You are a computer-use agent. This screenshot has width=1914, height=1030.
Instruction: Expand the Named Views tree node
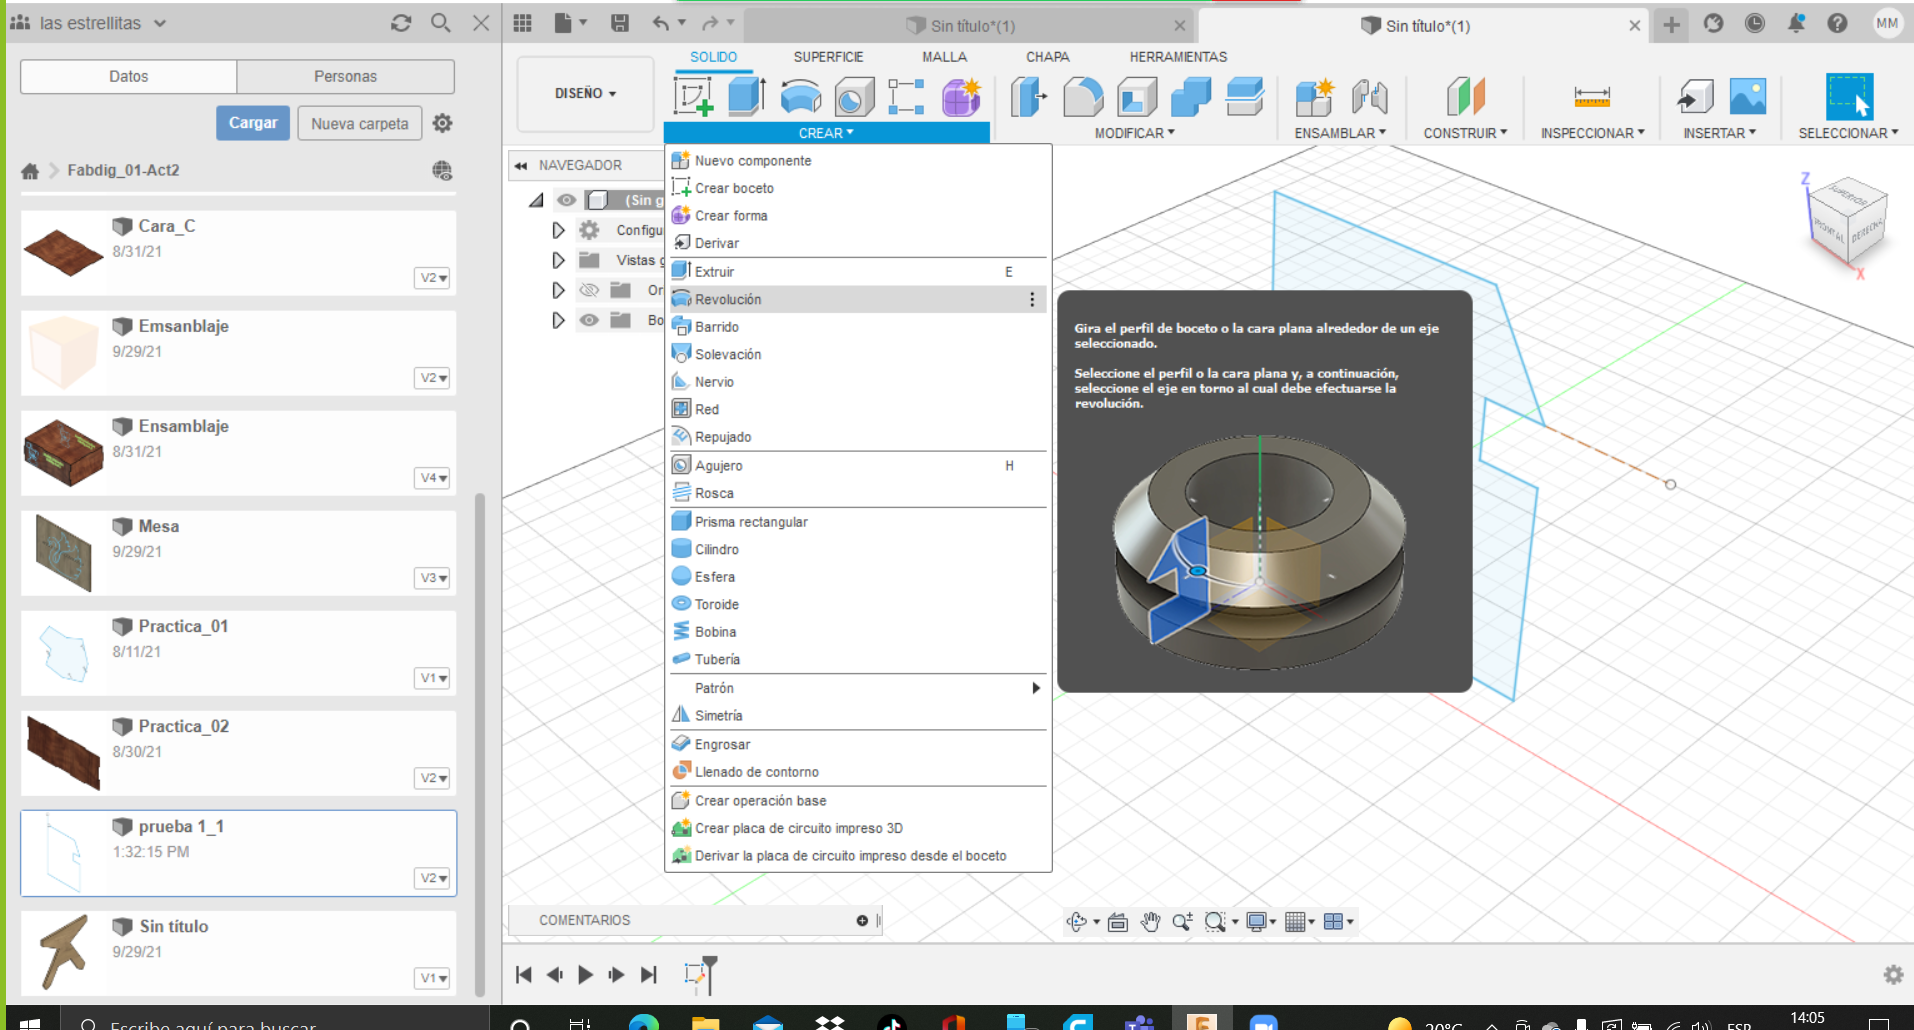(558, 260)
